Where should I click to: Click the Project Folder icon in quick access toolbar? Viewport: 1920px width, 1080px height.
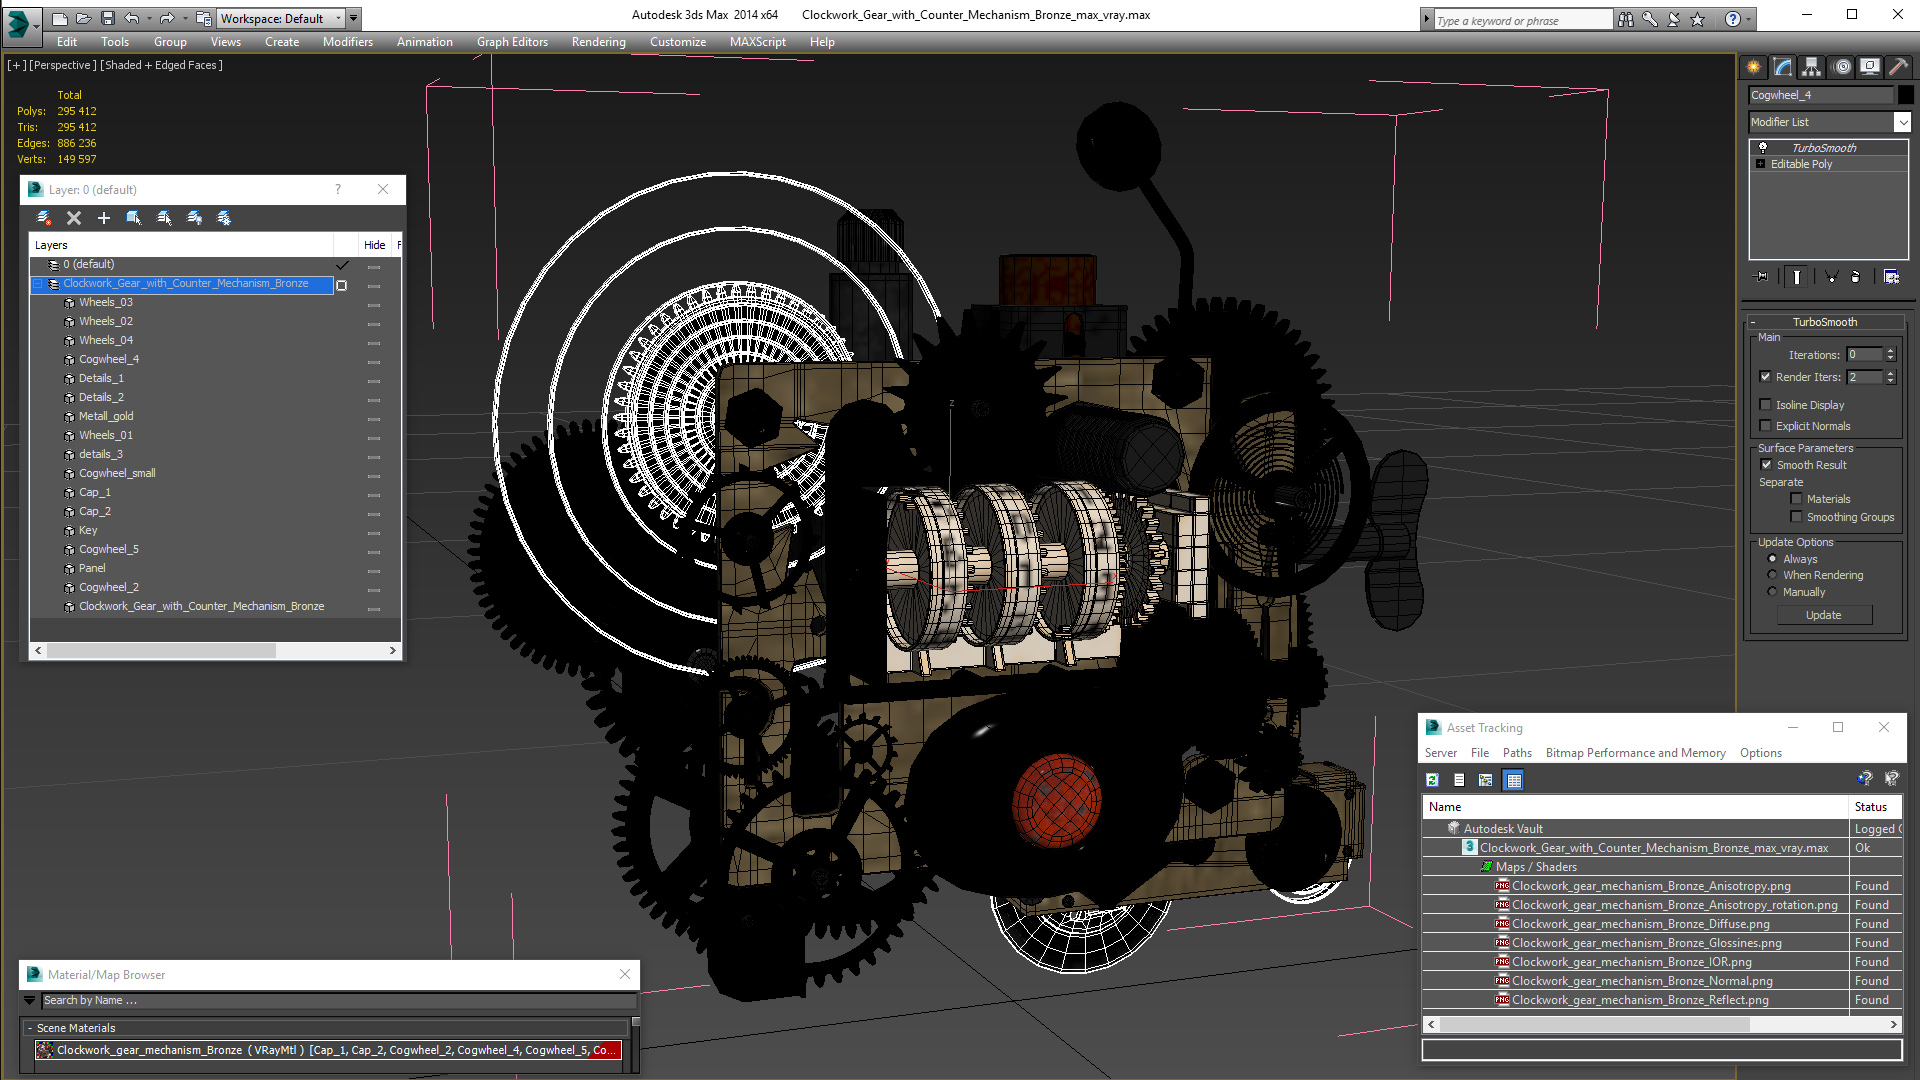click(x=204, y=18)
